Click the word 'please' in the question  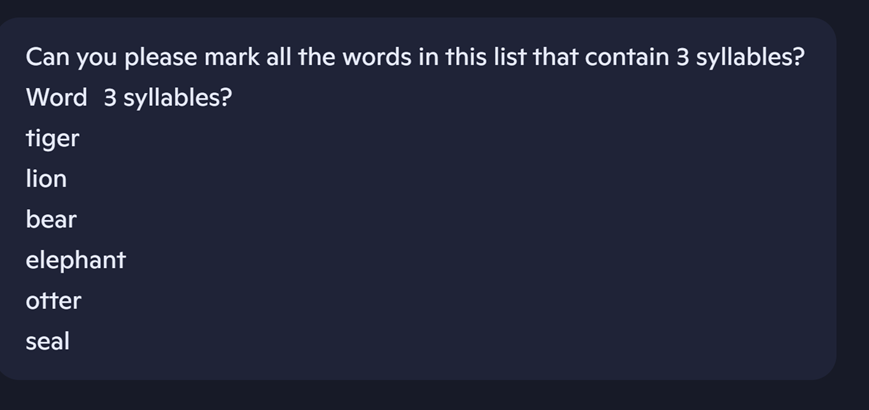[x=161, y=58]
